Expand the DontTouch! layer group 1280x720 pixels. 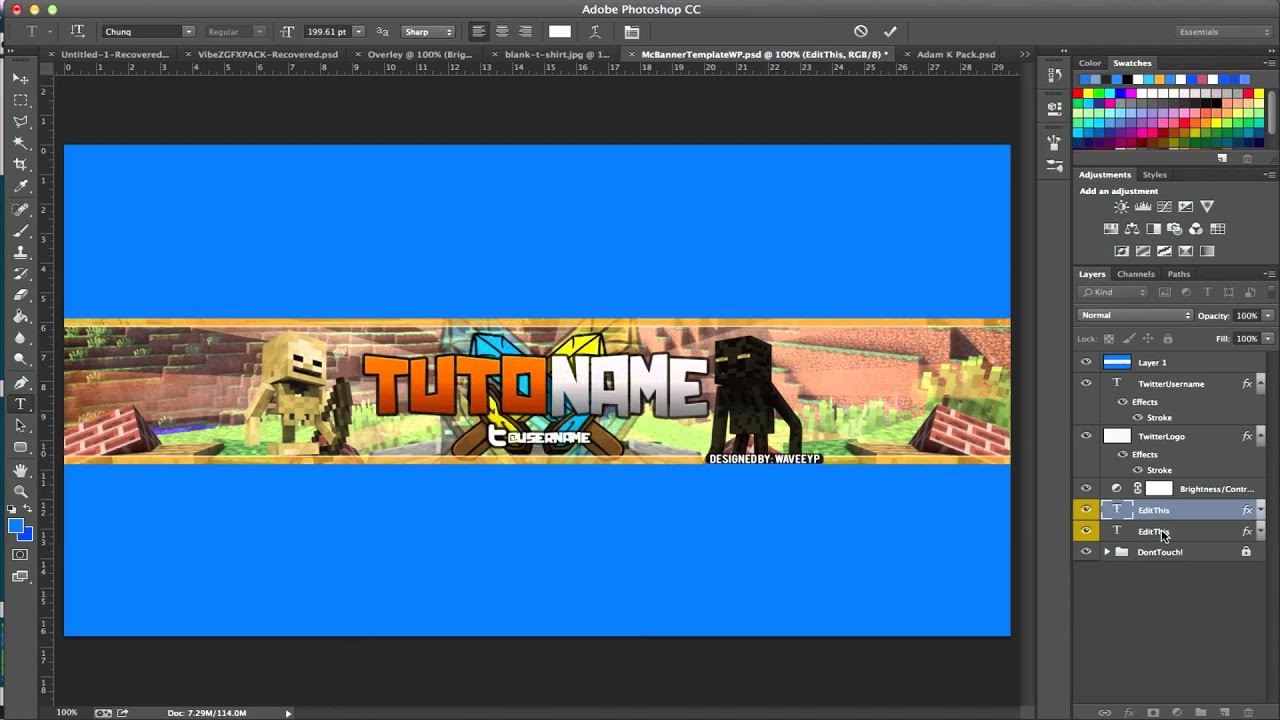pyautogui.click(x=1106, y=552)
